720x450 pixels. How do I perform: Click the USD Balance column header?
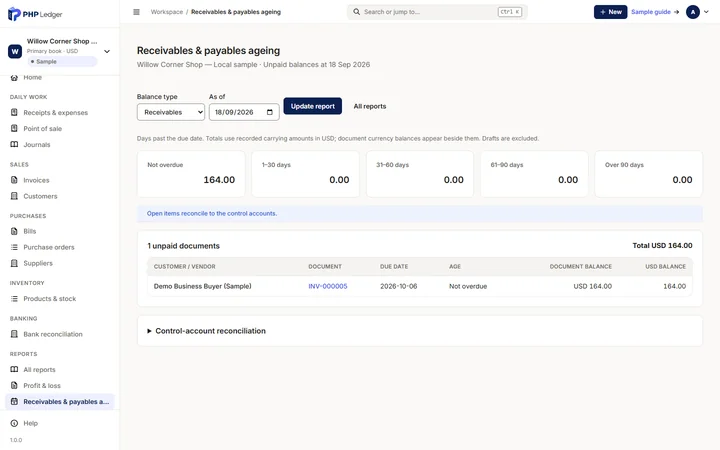665,266
